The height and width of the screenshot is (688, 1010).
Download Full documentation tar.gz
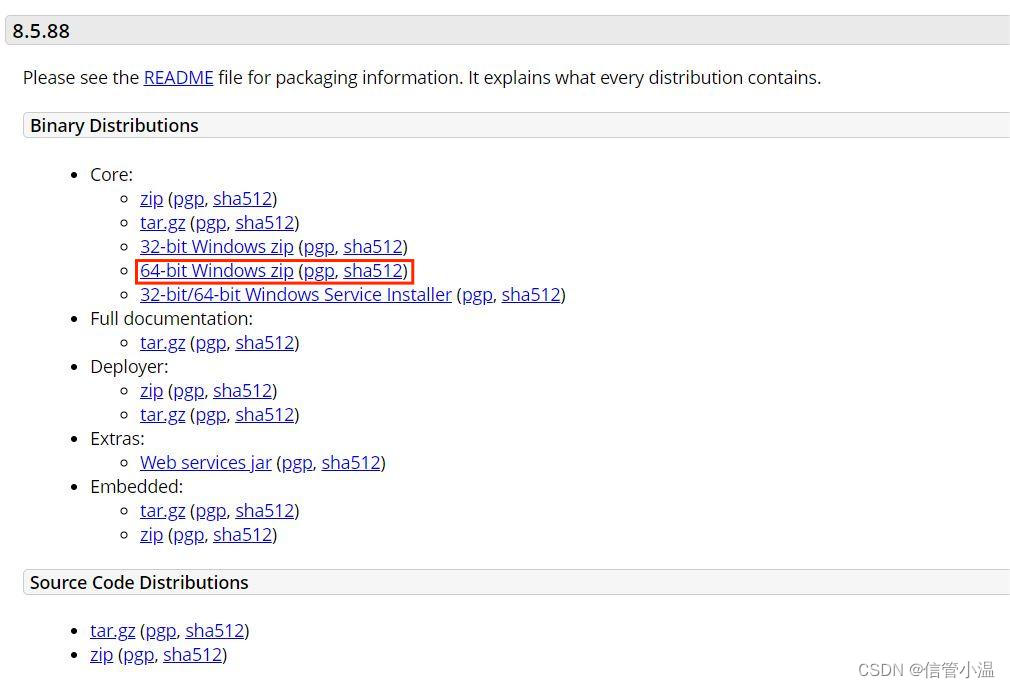pyautogui.click(x=162, y=343)
